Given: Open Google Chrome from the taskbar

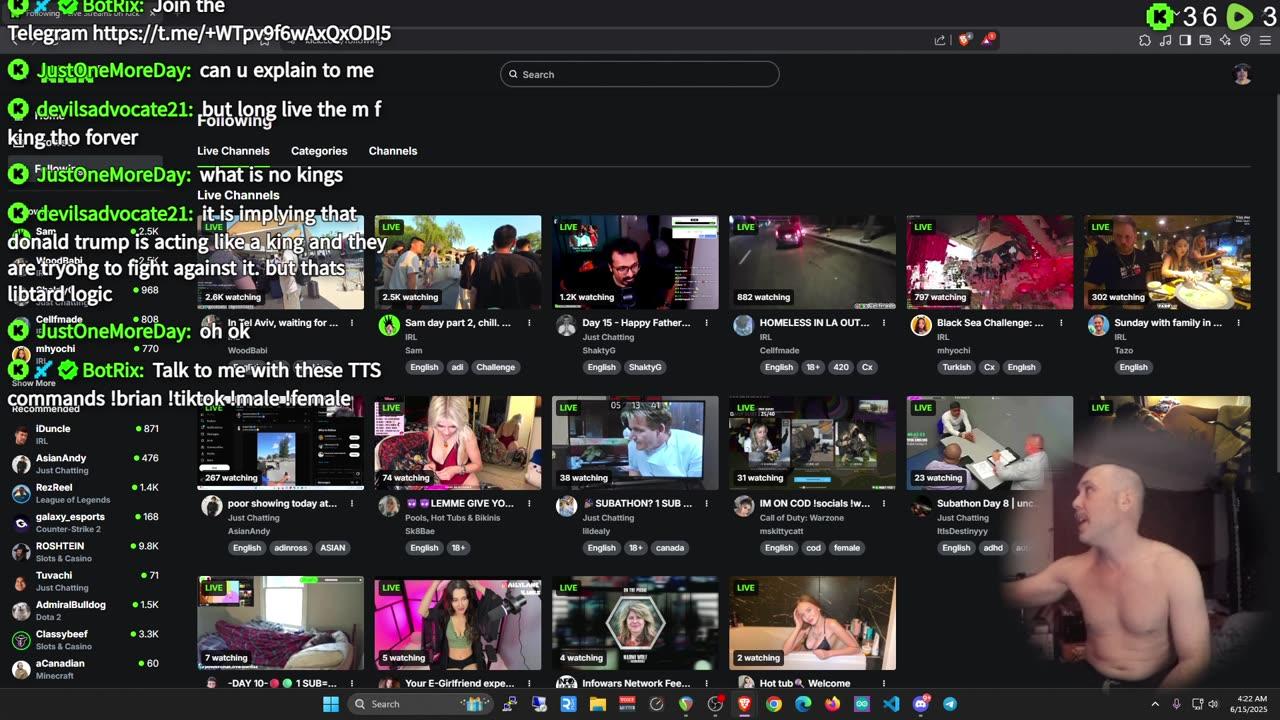Looking at the screenshot, I should point(774,704).
